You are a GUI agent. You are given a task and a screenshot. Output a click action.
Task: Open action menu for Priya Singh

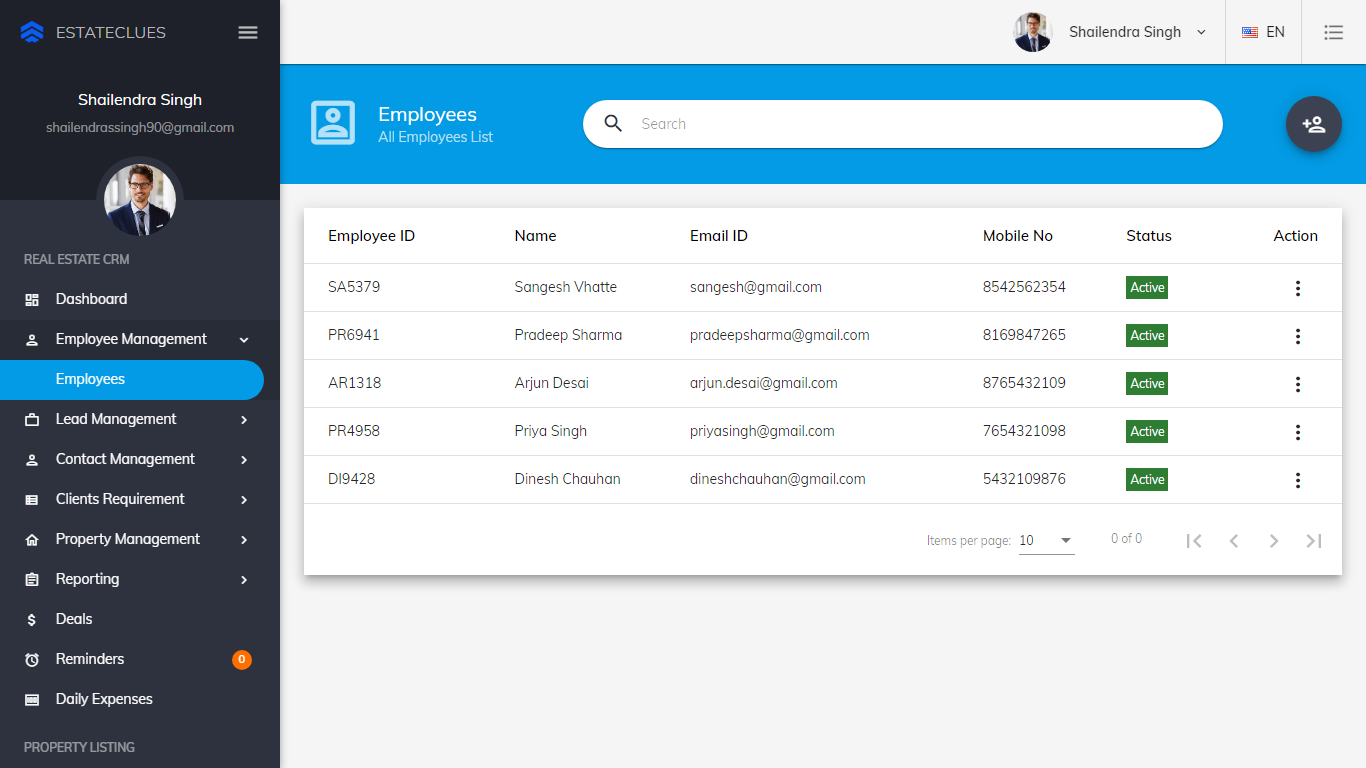point(1297,432)
